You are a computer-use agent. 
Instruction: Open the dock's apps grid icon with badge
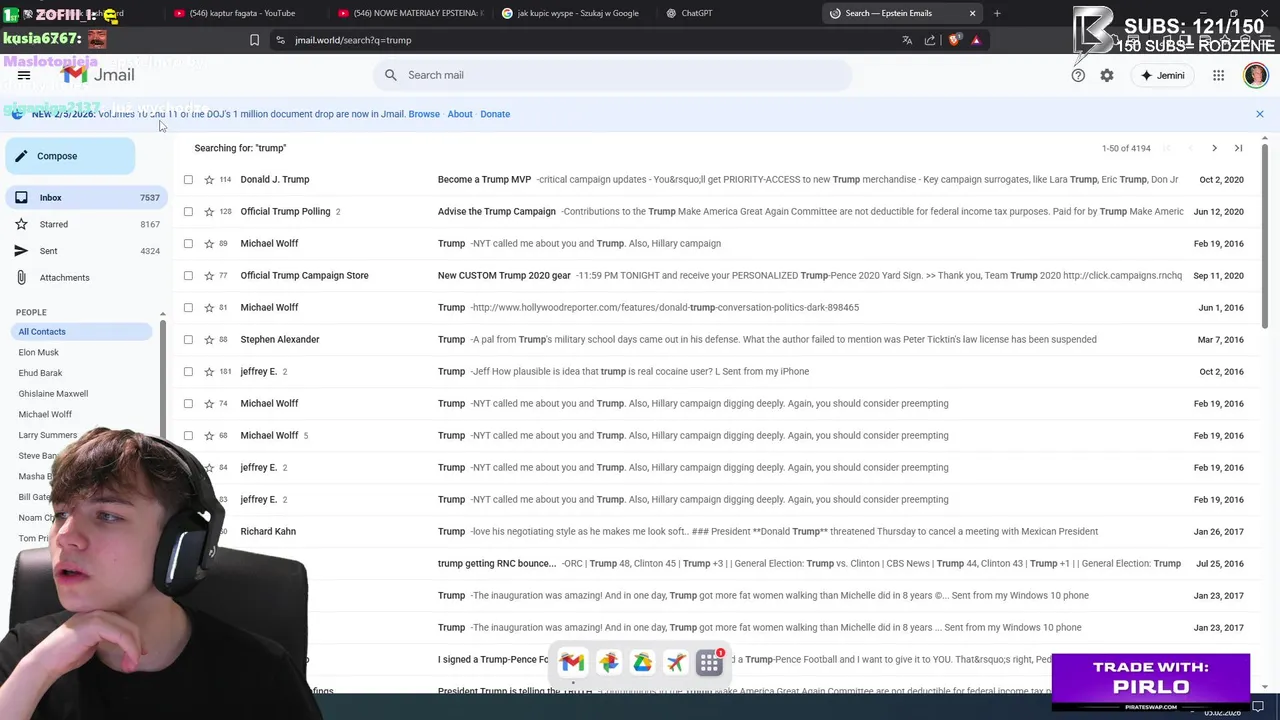pyautogui.click(x=710, y=662)
